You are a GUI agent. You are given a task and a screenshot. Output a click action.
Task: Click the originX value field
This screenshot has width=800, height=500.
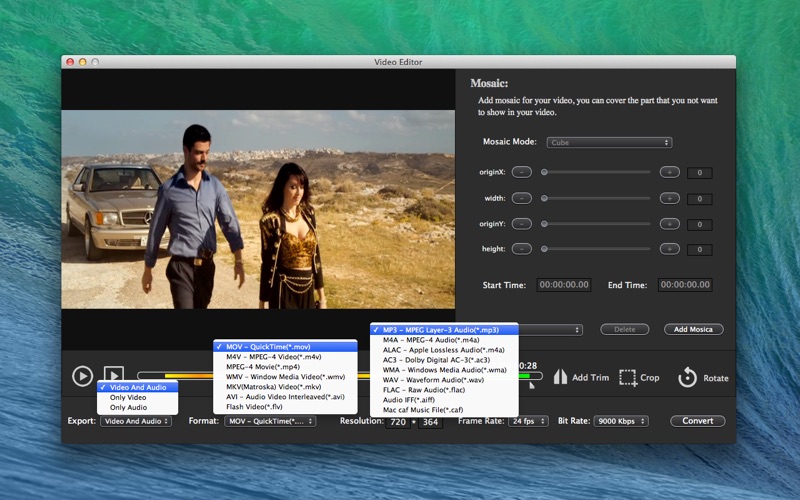point(699,173)
